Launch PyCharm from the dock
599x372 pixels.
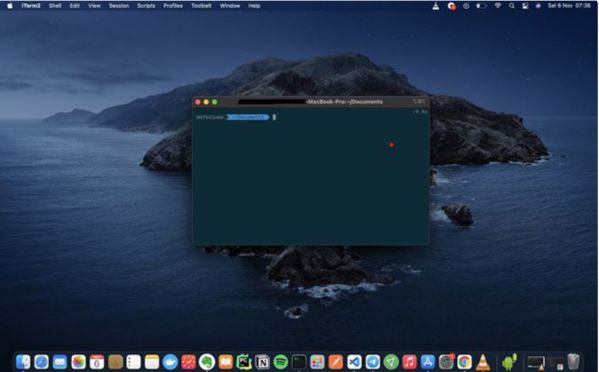pos(244,361)
